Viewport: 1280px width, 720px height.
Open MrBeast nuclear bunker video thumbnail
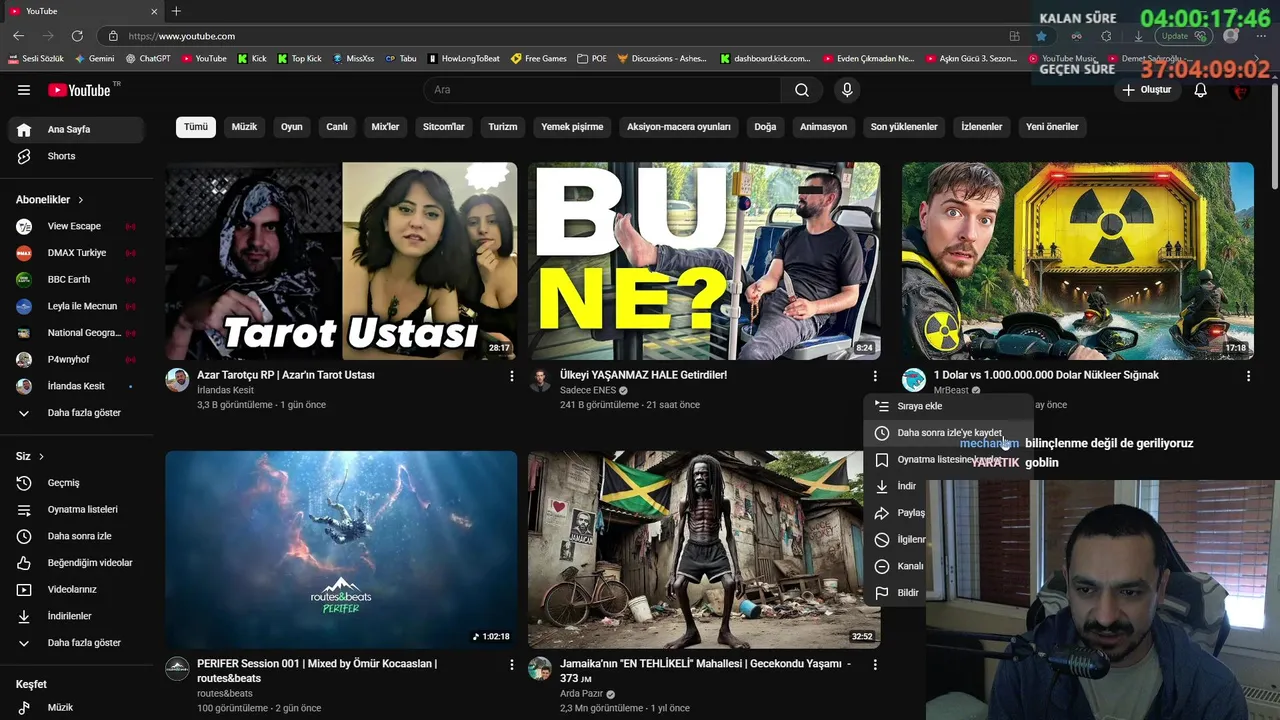point(1078,261)
